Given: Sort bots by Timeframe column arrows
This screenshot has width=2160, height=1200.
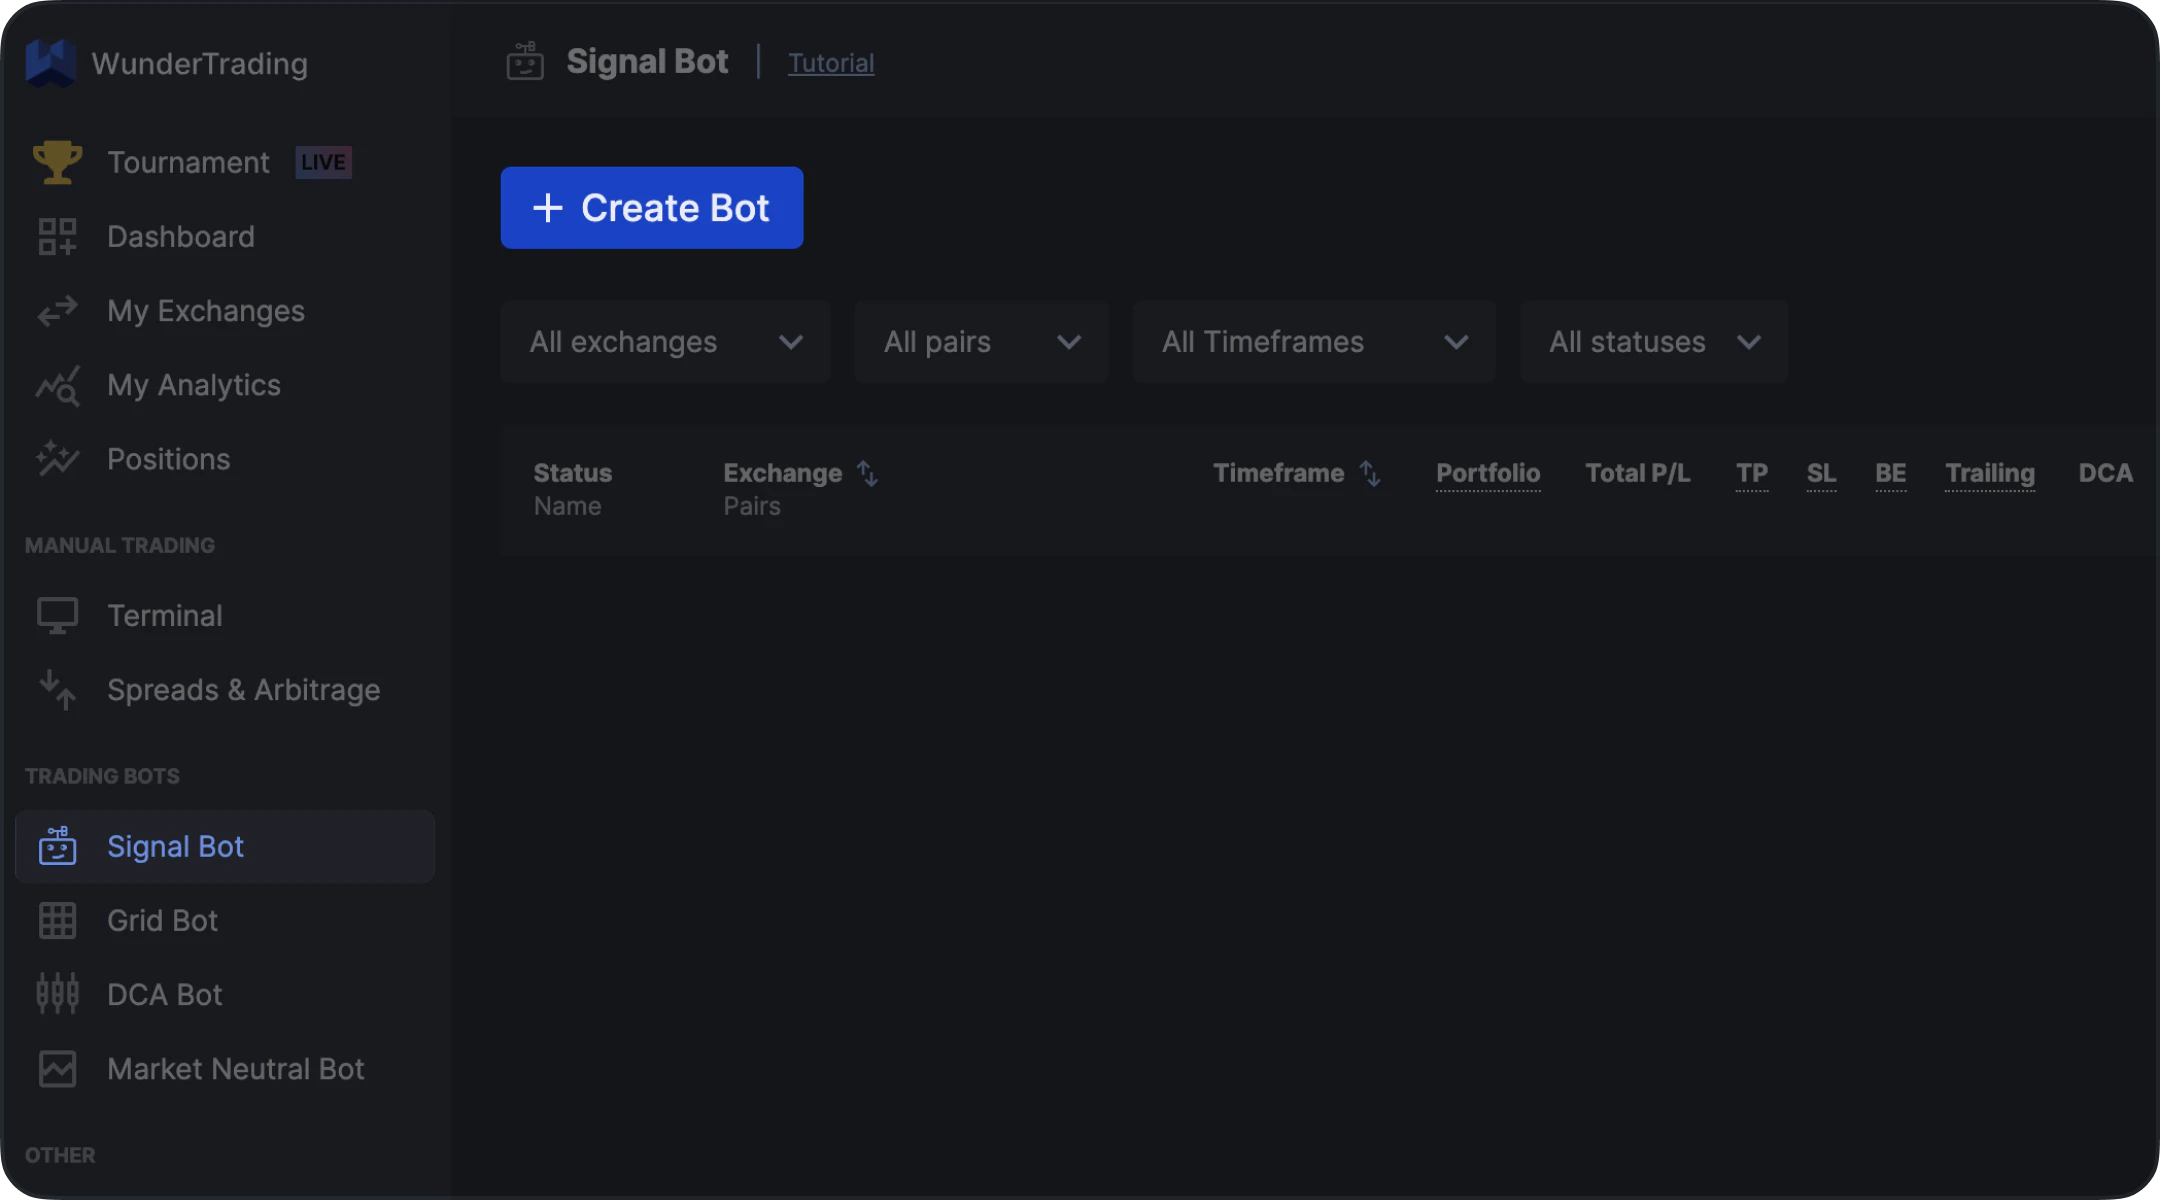Looking at the screenshot, I should [1370, 473].
